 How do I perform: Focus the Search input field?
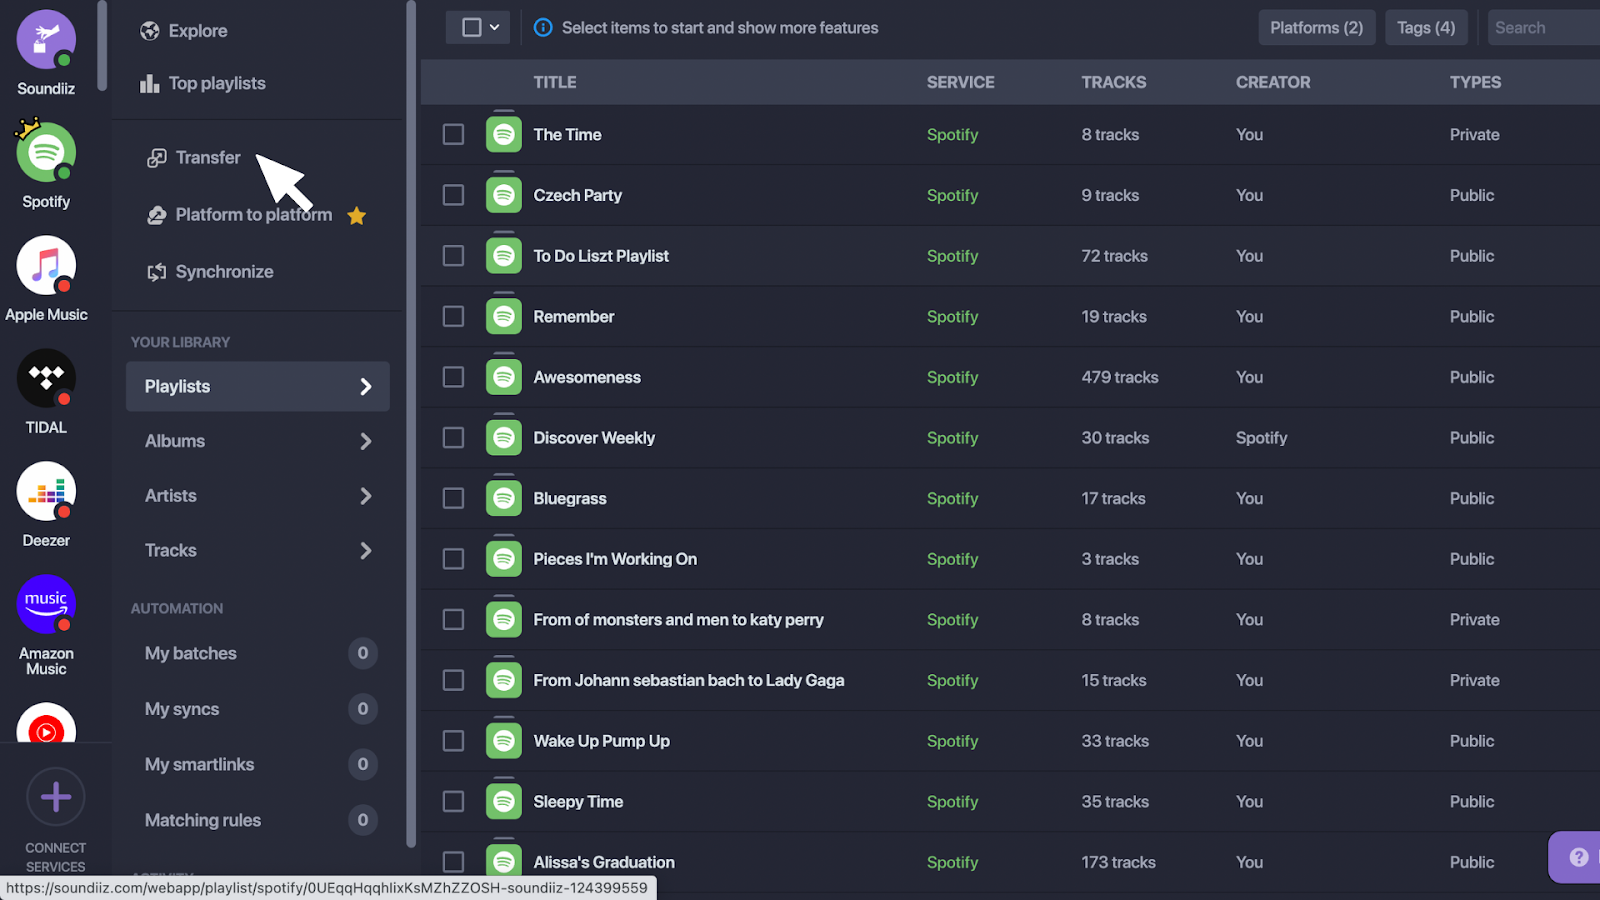pos(1544,28)
